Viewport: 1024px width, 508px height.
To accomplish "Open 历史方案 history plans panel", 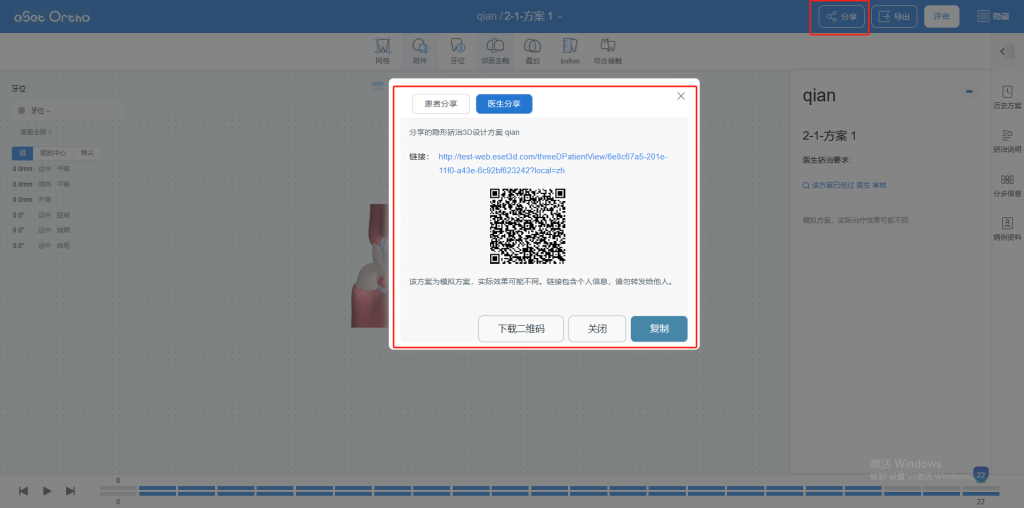I will (1007, 98).
